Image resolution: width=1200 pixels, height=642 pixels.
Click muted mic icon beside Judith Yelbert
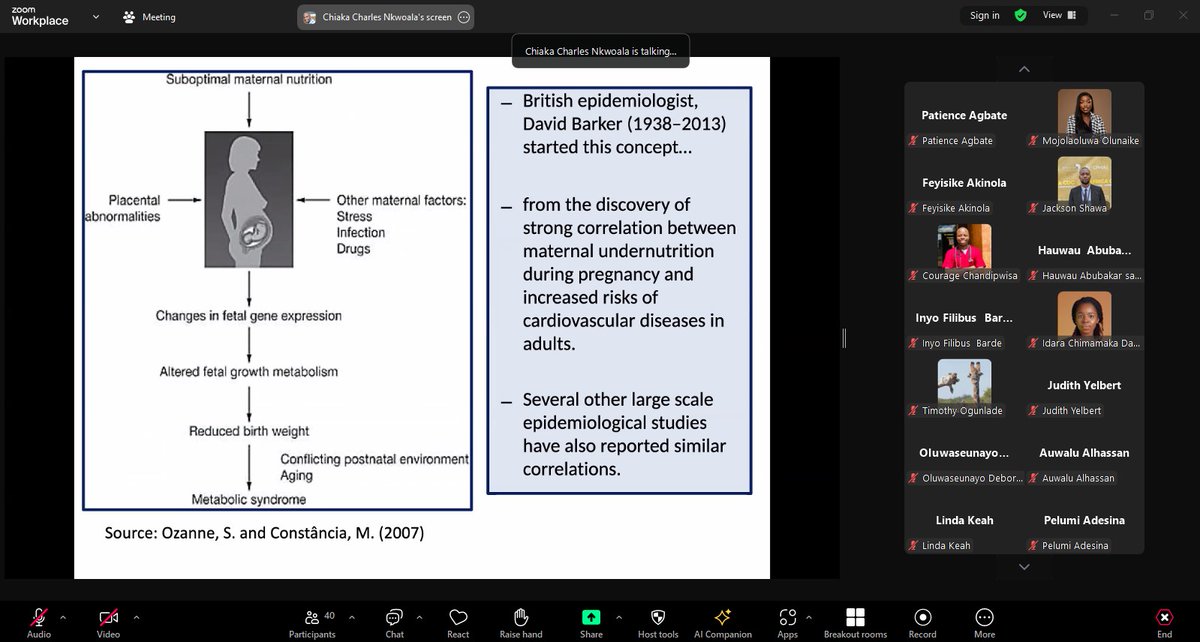tap(1035, 410)
